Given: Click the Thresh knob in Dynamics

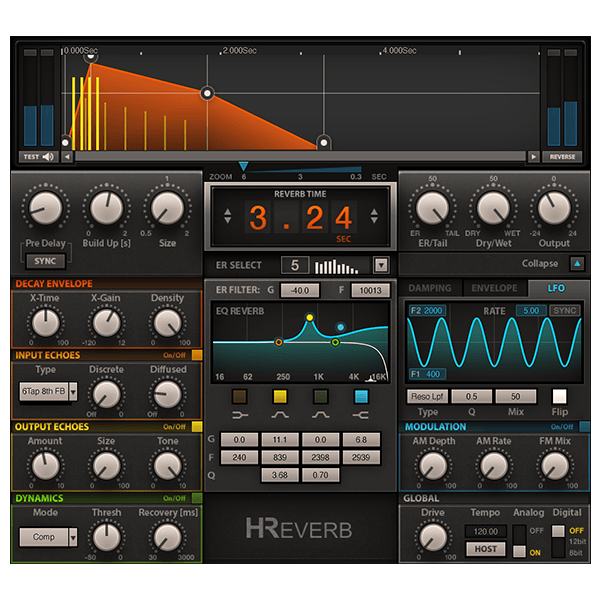Looking at the screenshot, I should click(x=106, y=537).
